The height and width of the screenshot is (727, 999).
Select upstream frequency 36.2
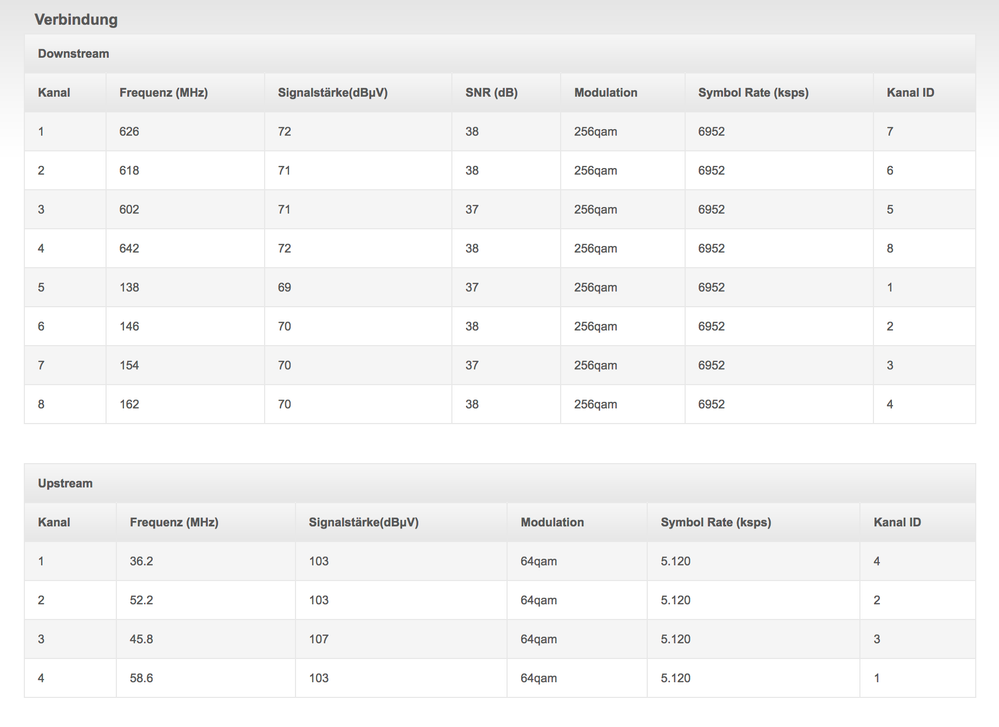pos(141,561)
